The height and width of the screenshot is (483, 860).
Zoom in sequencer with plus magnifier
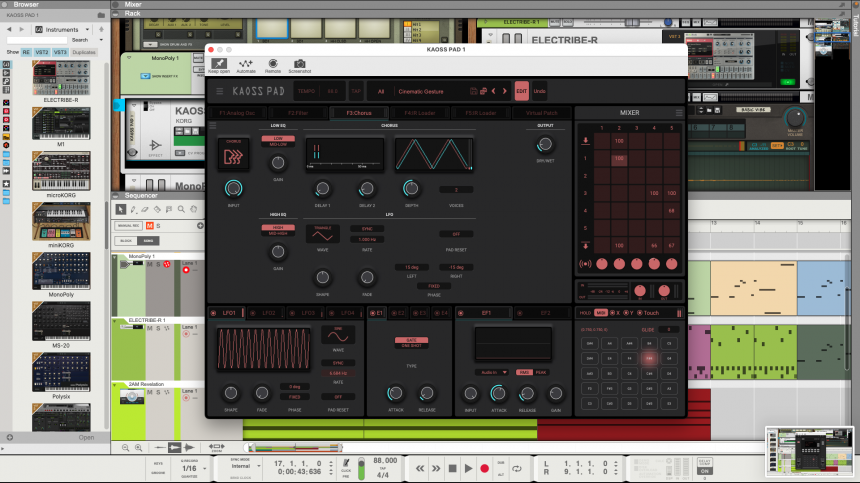click(138, 448)
